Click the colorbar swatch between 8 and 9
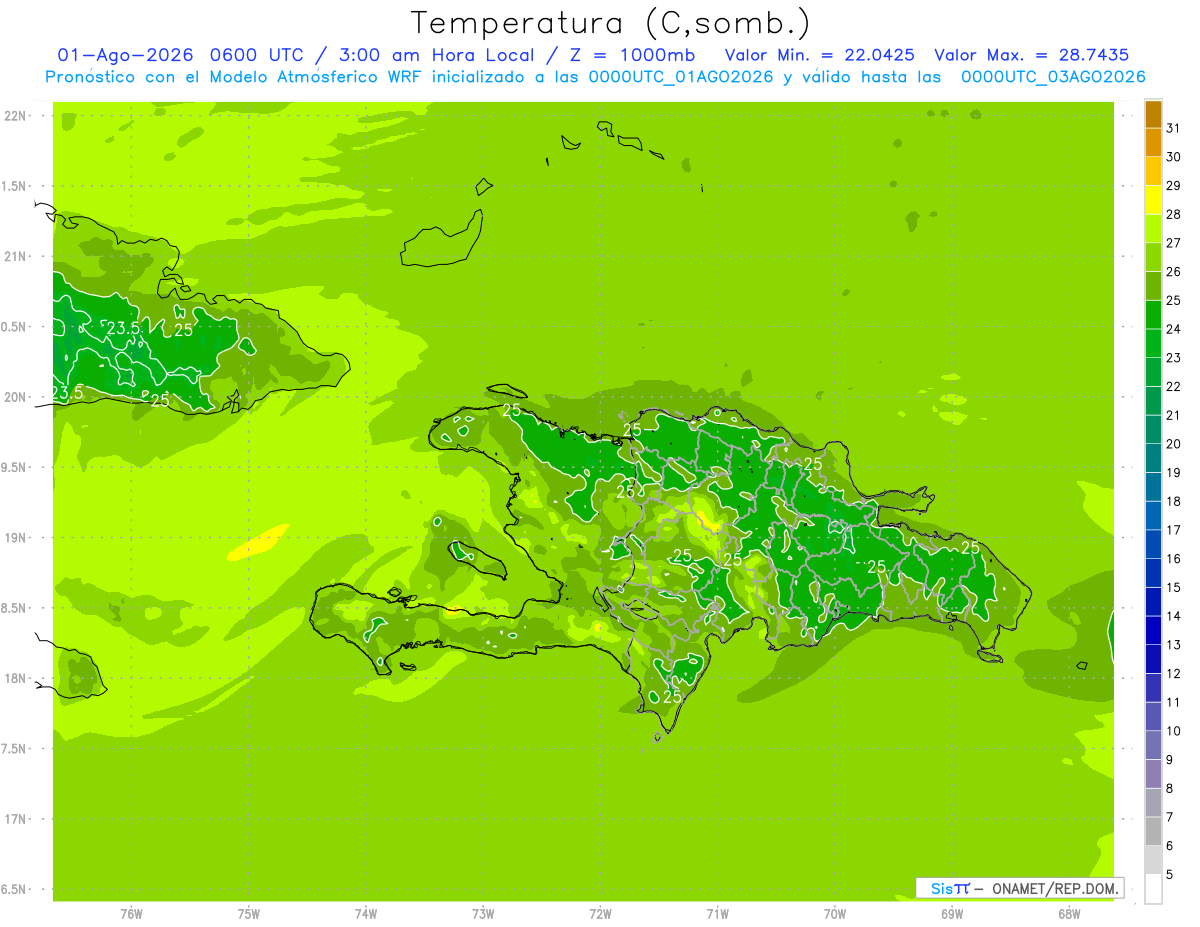Image resolution: width=1200 pixels, height=927 pixels. click(x=1153, y=774)
